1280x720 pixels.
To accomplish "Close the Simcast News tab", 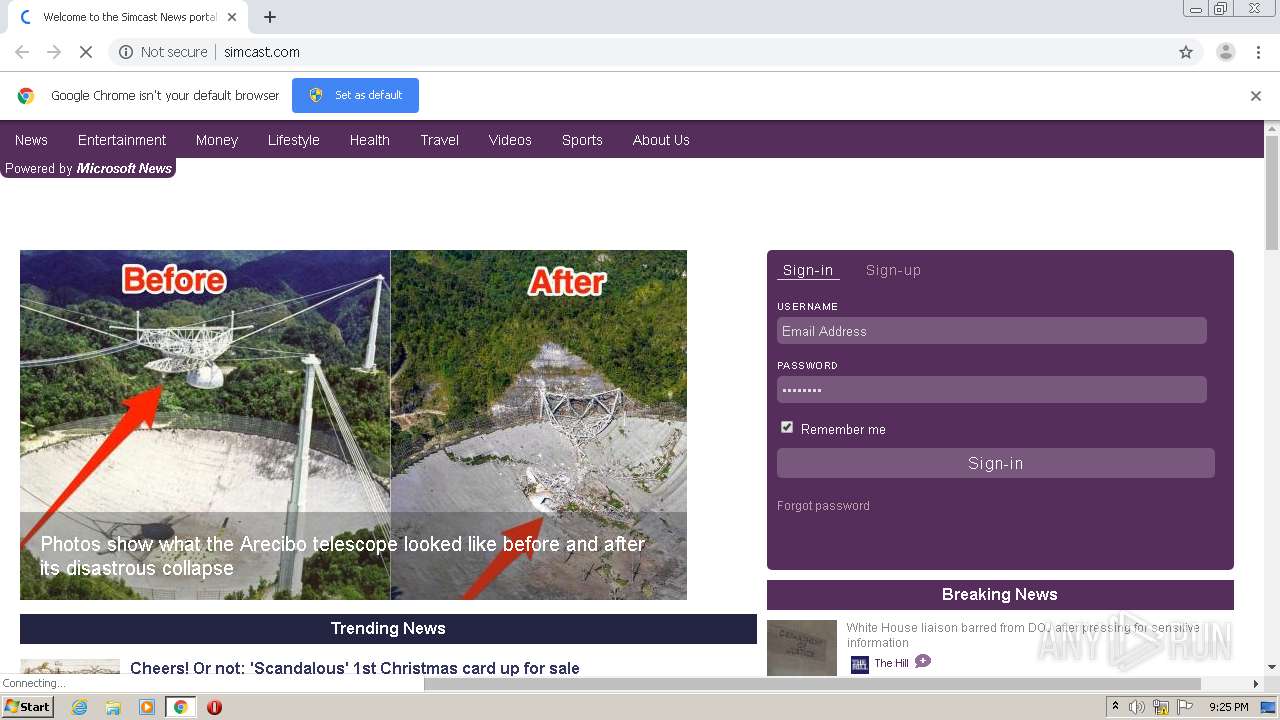I will tap(232, 17).
